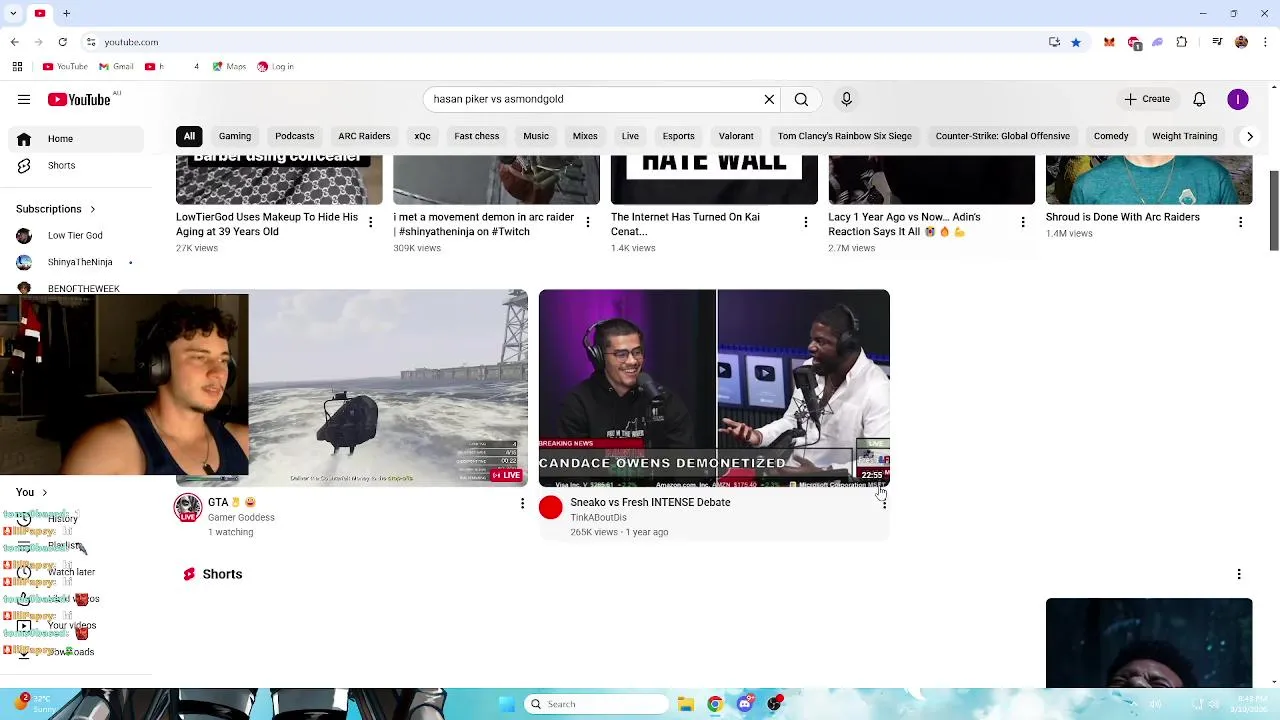The image size is (1280, 720).
Task: Open the purple account avatar menu
Action: (1238, 99)
